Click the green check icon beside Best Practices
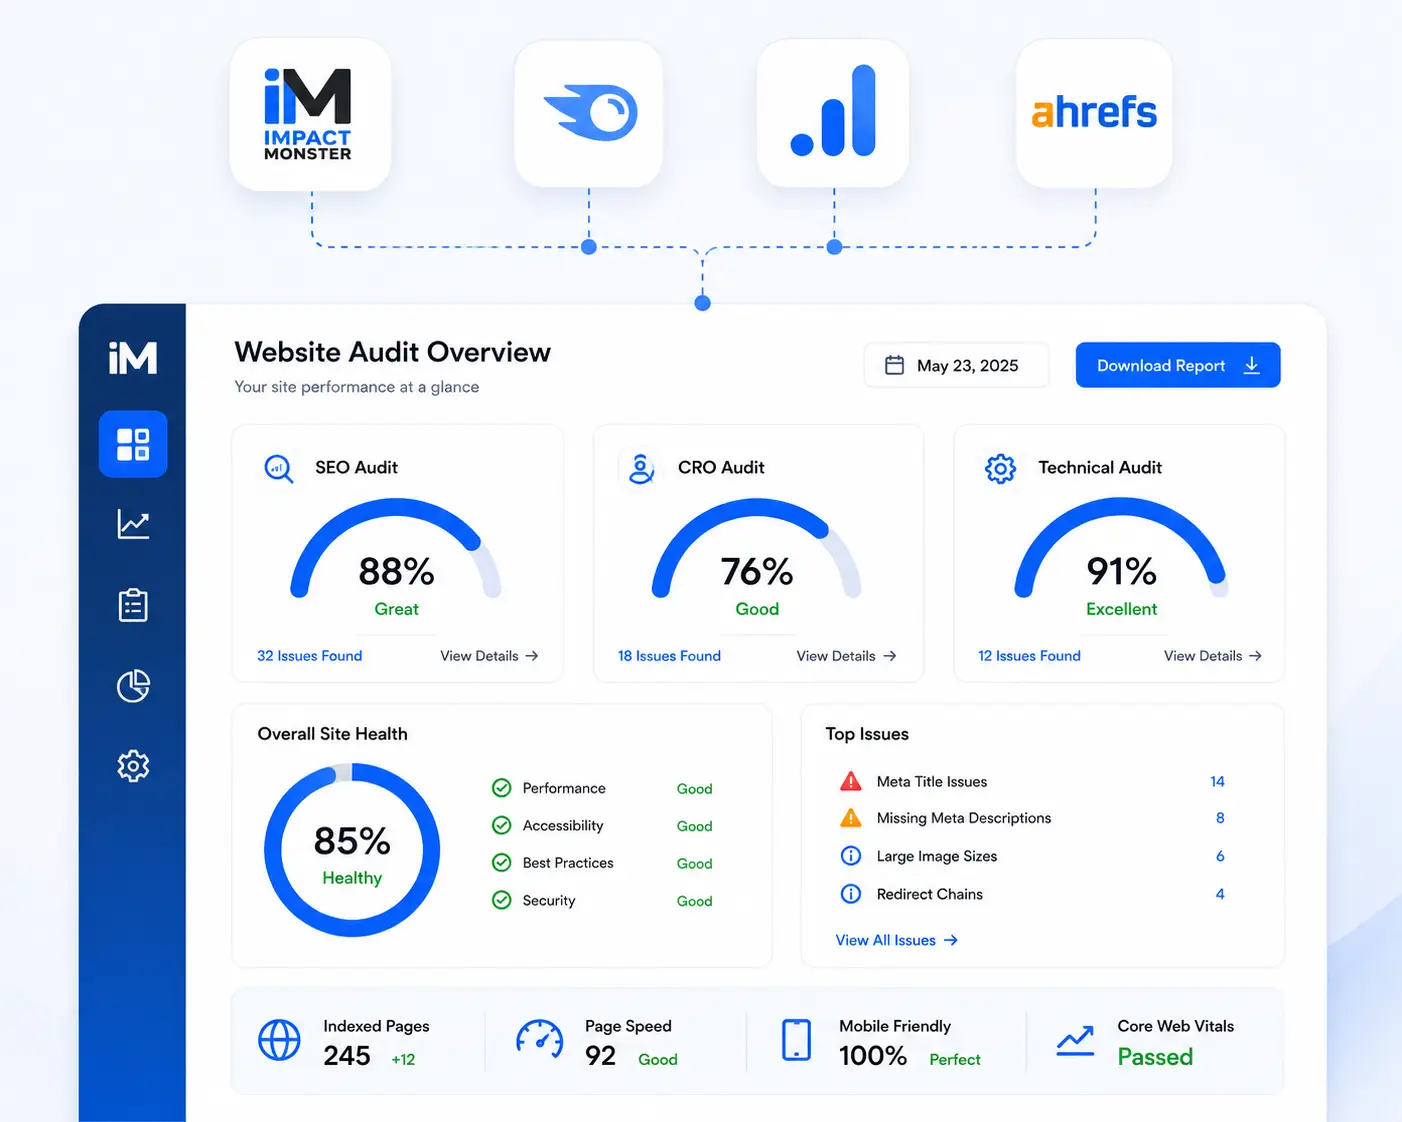1402x1122 pixels. 502,863
